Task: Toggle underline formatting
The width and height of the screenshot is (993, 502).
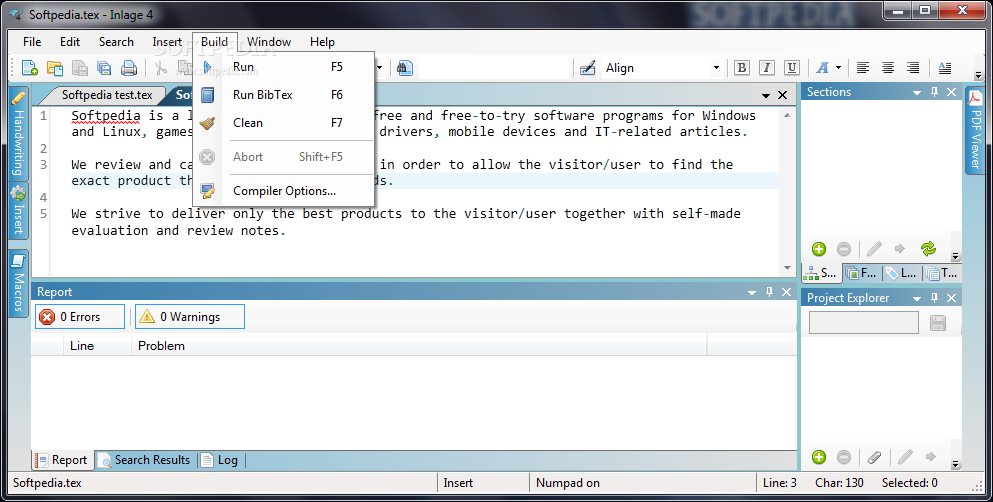Action: [x=792, y=68]
